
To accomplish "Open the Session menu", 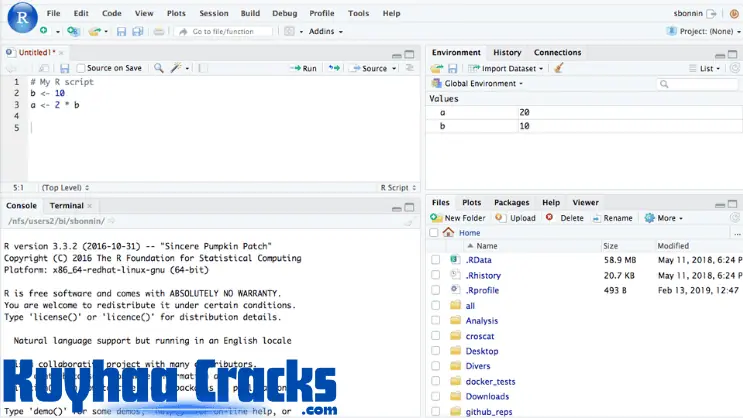I will click(212, 13).
